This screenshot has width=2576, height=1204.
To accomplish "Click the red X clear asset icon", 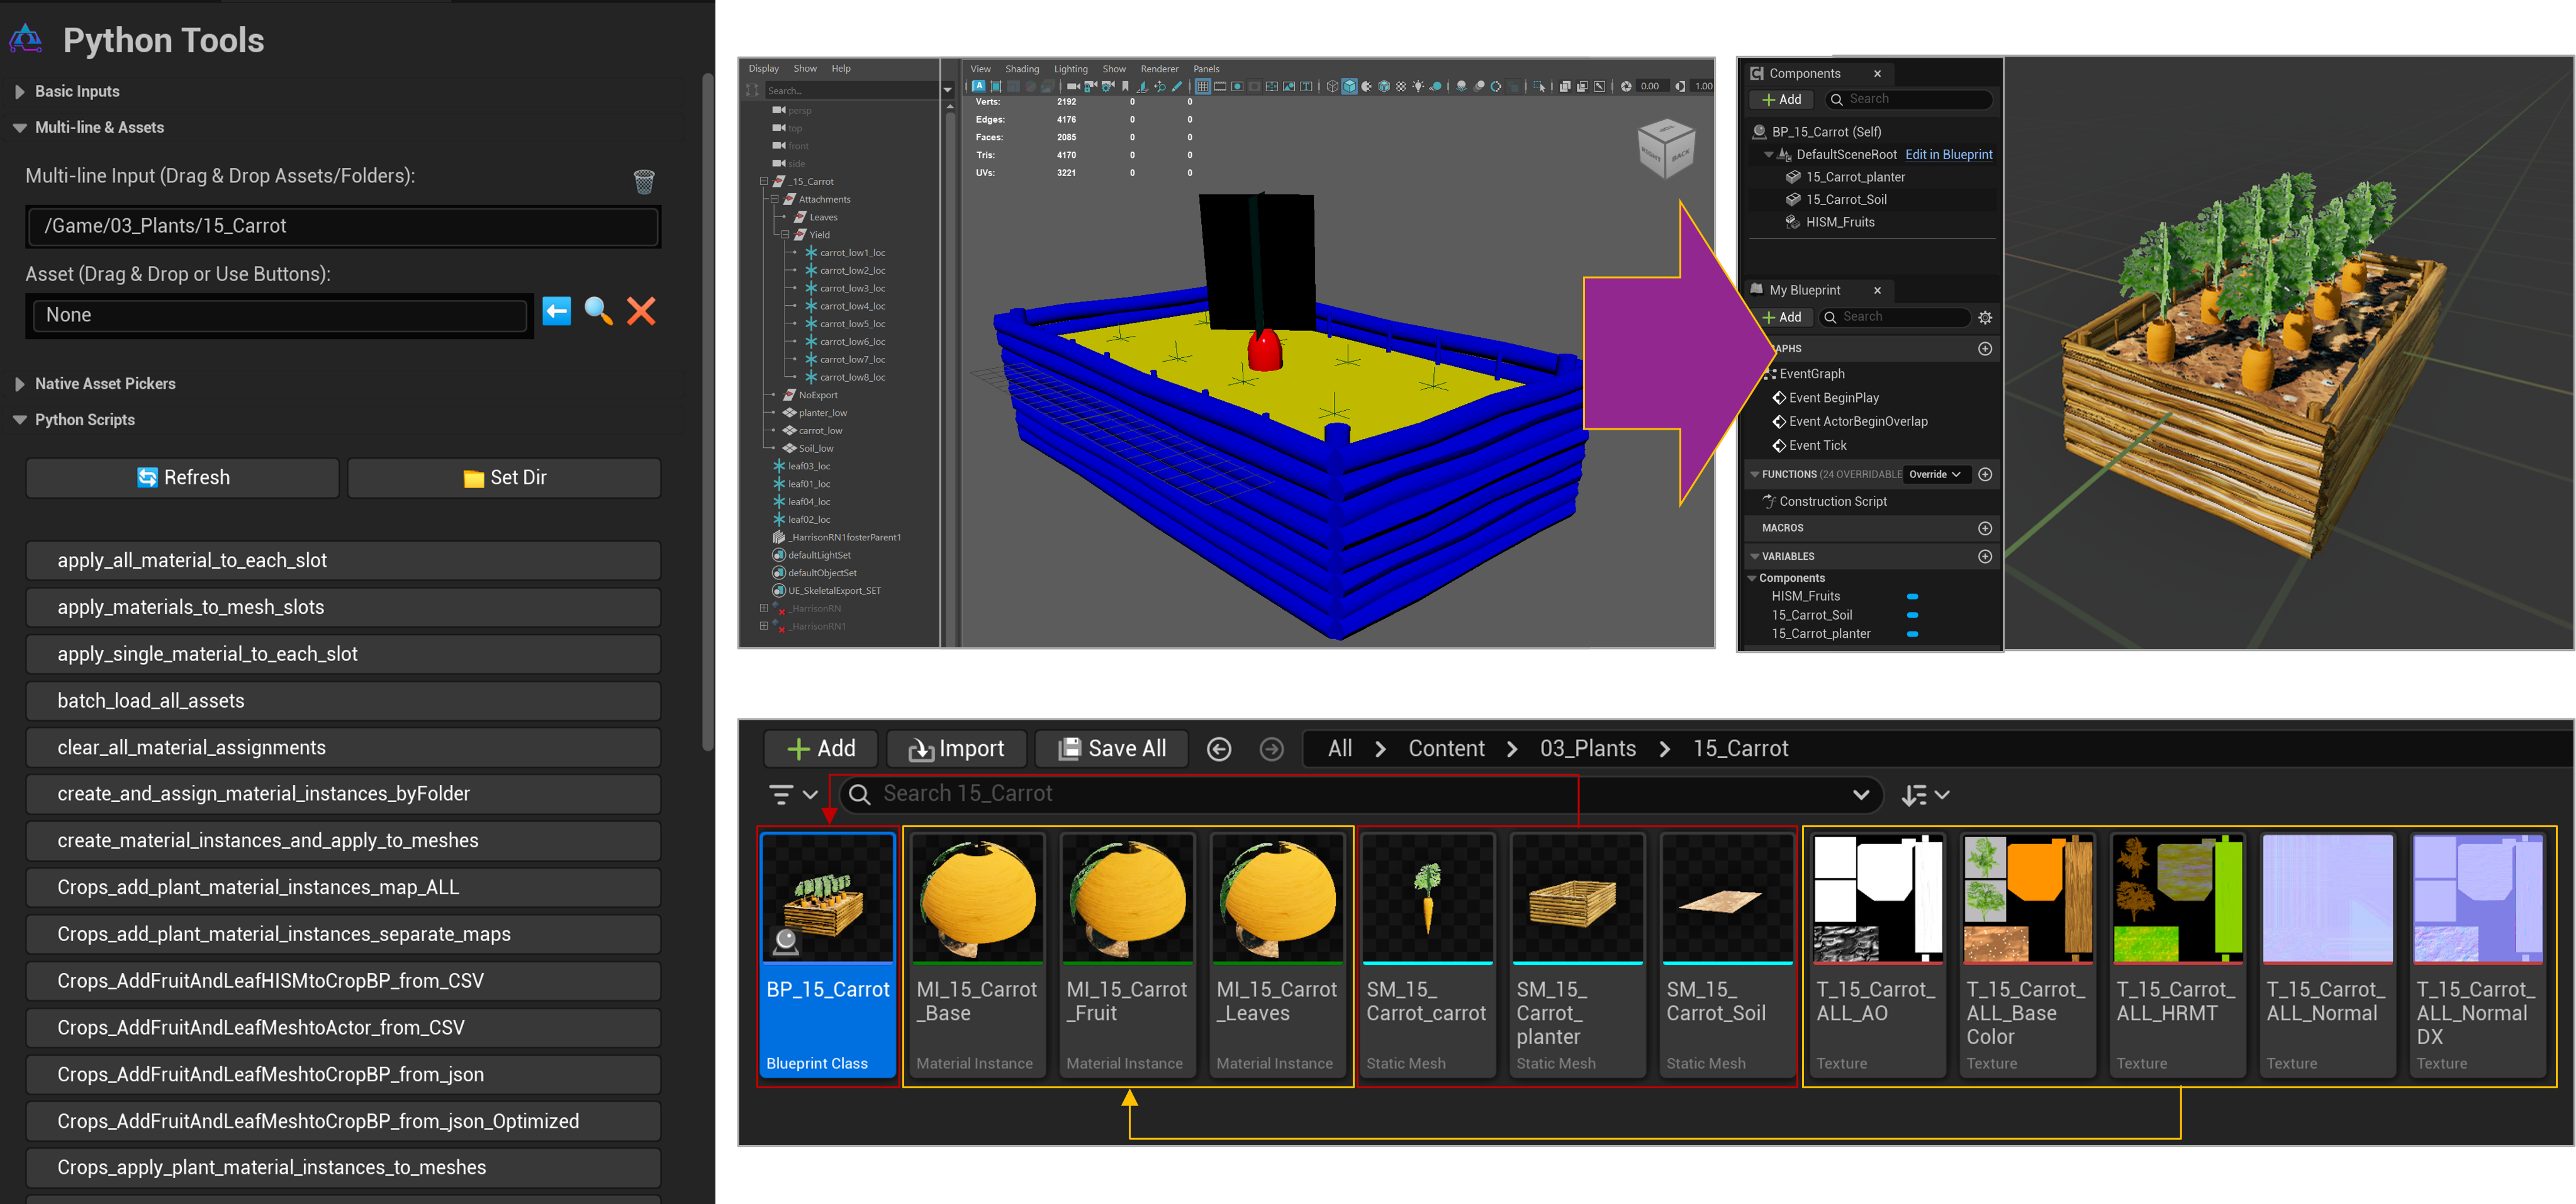I will (x=641, y=311).
